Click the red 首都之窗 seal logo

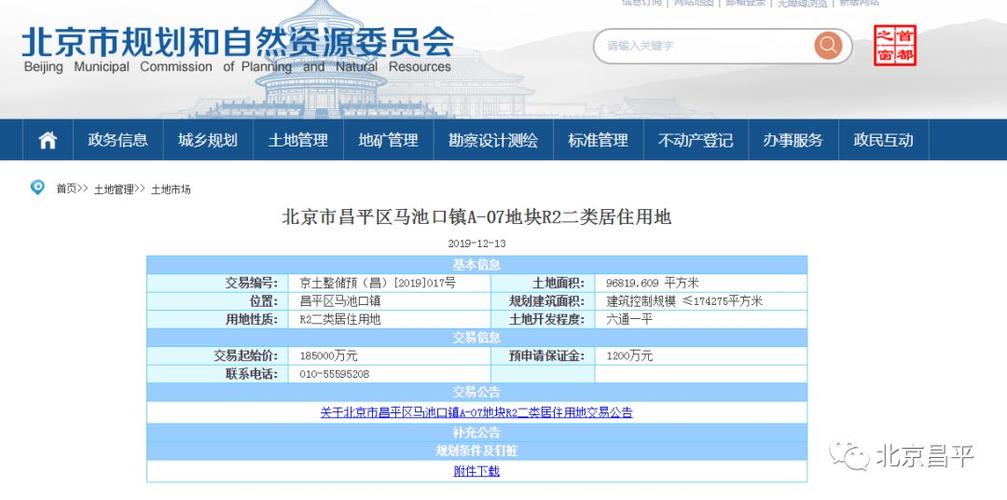pos(895,45)
